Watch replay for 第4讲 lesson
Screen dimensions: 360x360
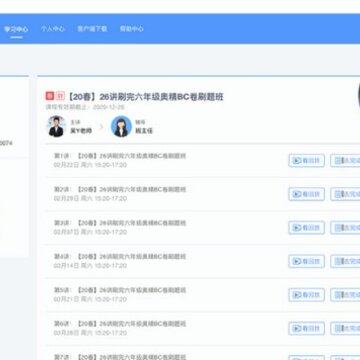pyautogui.click(x=306, y=261)
